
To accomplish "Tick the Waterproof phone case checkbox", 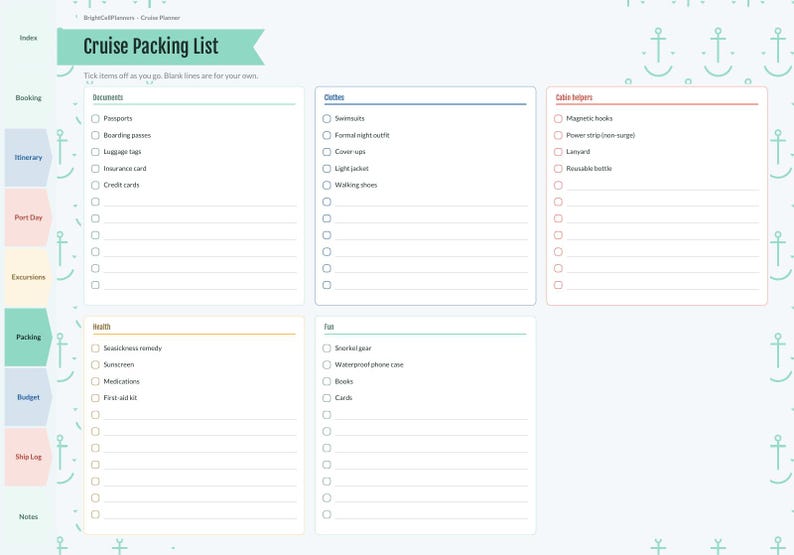I will (x=327, y=365).
